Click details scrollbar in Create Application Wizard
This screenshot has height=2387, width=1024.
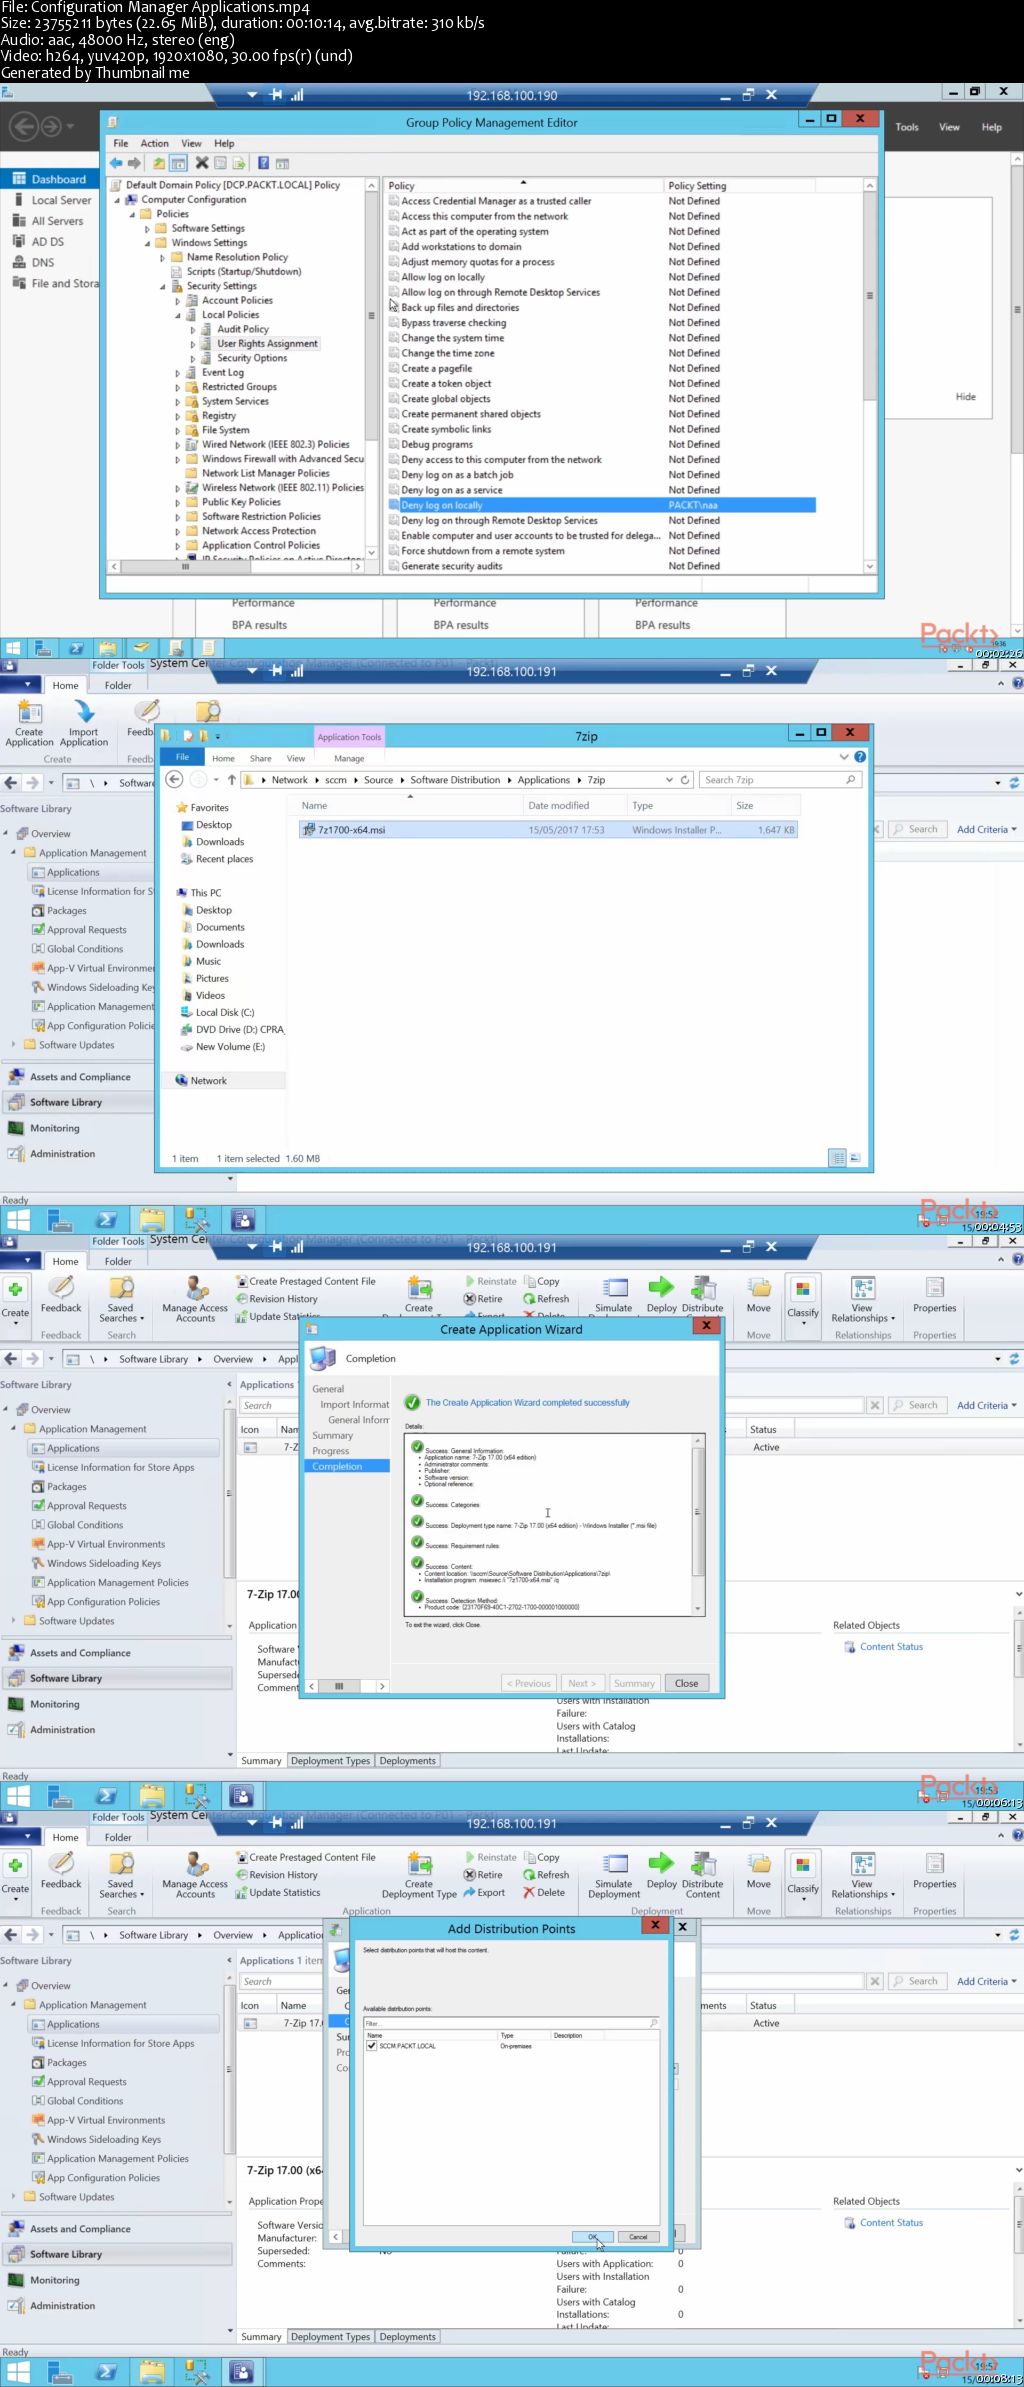click(697, 1511)
